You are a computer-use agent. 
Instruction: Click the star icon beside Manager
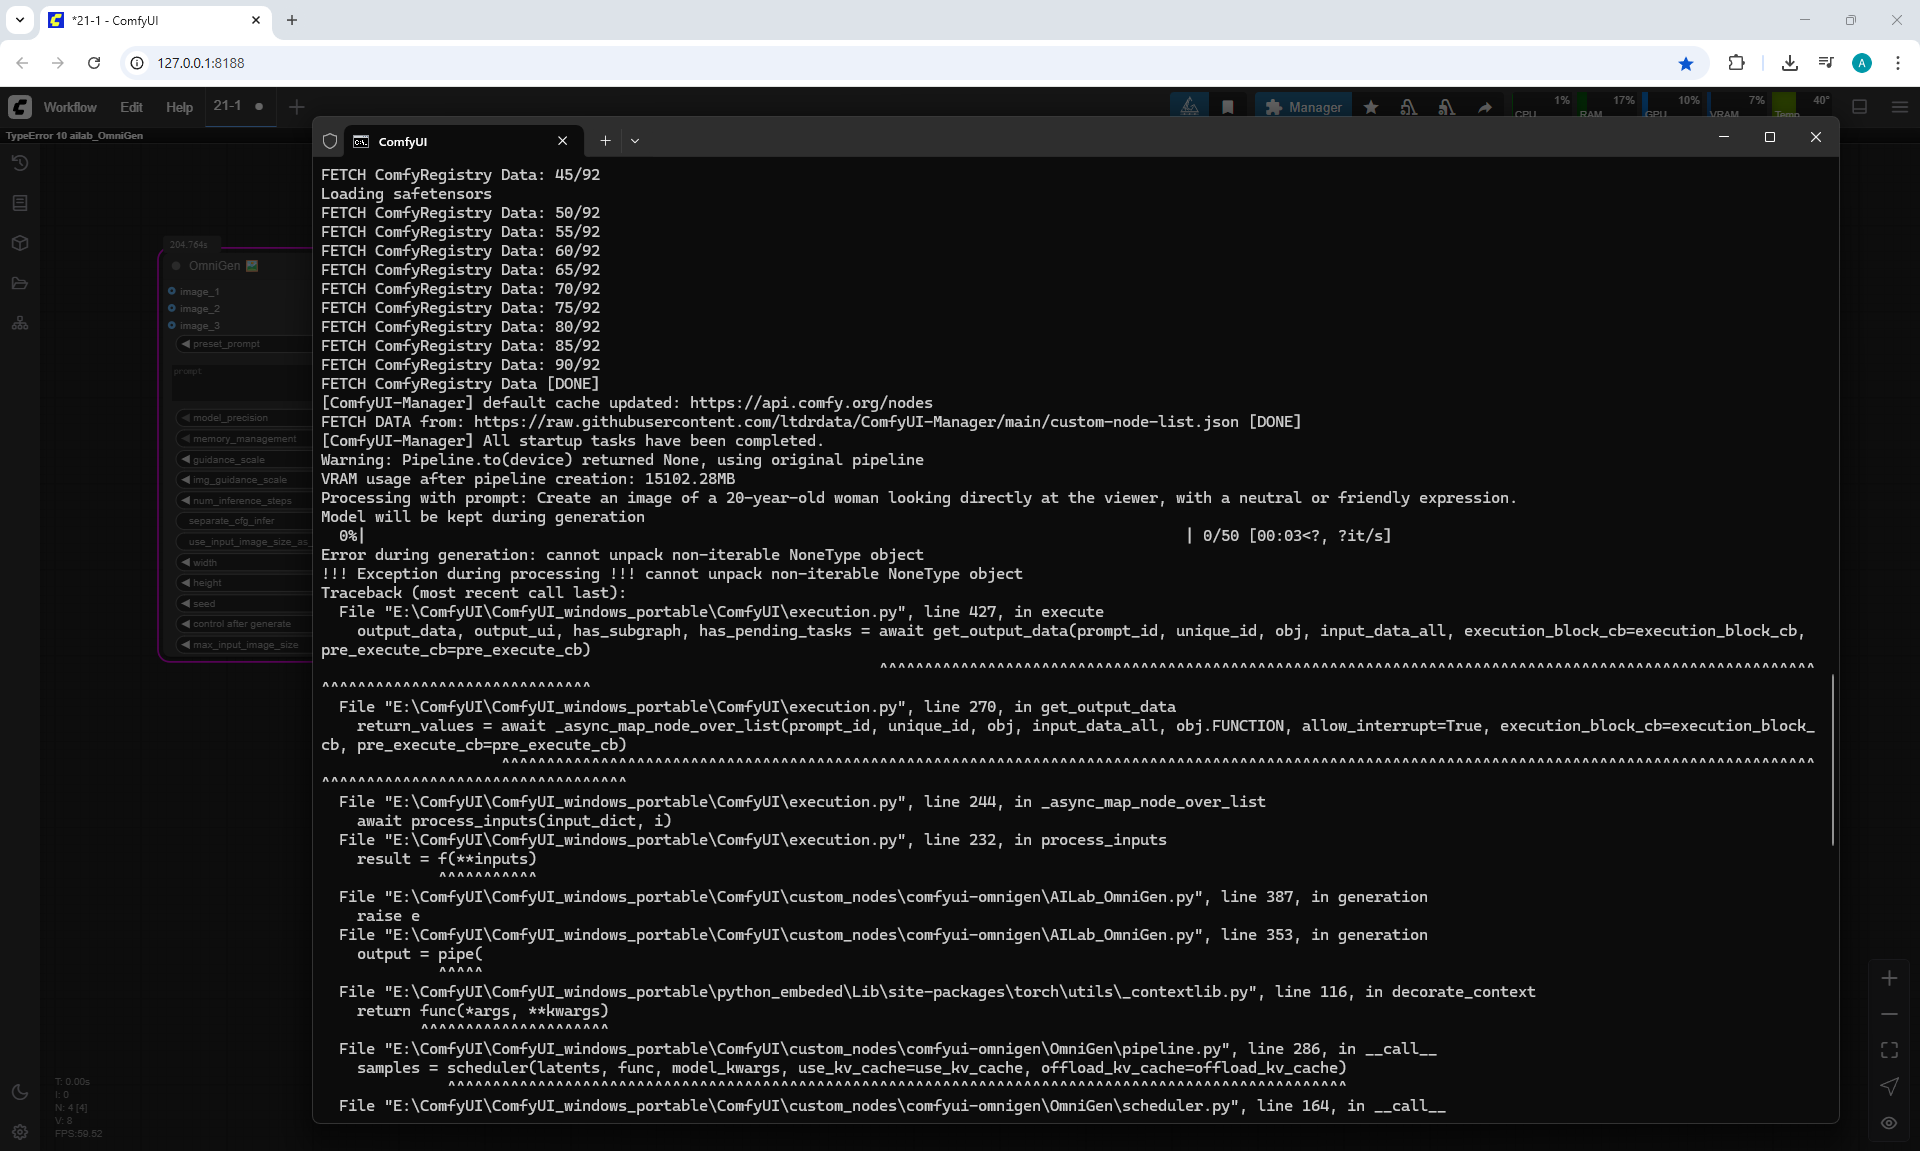pyautogui.click(x=1371, y=107)
